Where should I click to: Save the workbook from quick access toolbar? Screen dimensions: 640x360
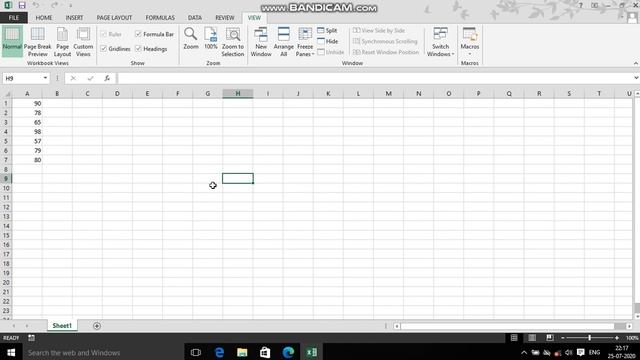(x=22, y=5)
